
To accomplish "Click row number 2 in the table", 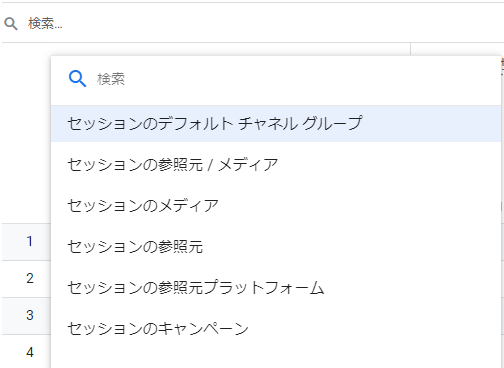I will coord(30,278).
